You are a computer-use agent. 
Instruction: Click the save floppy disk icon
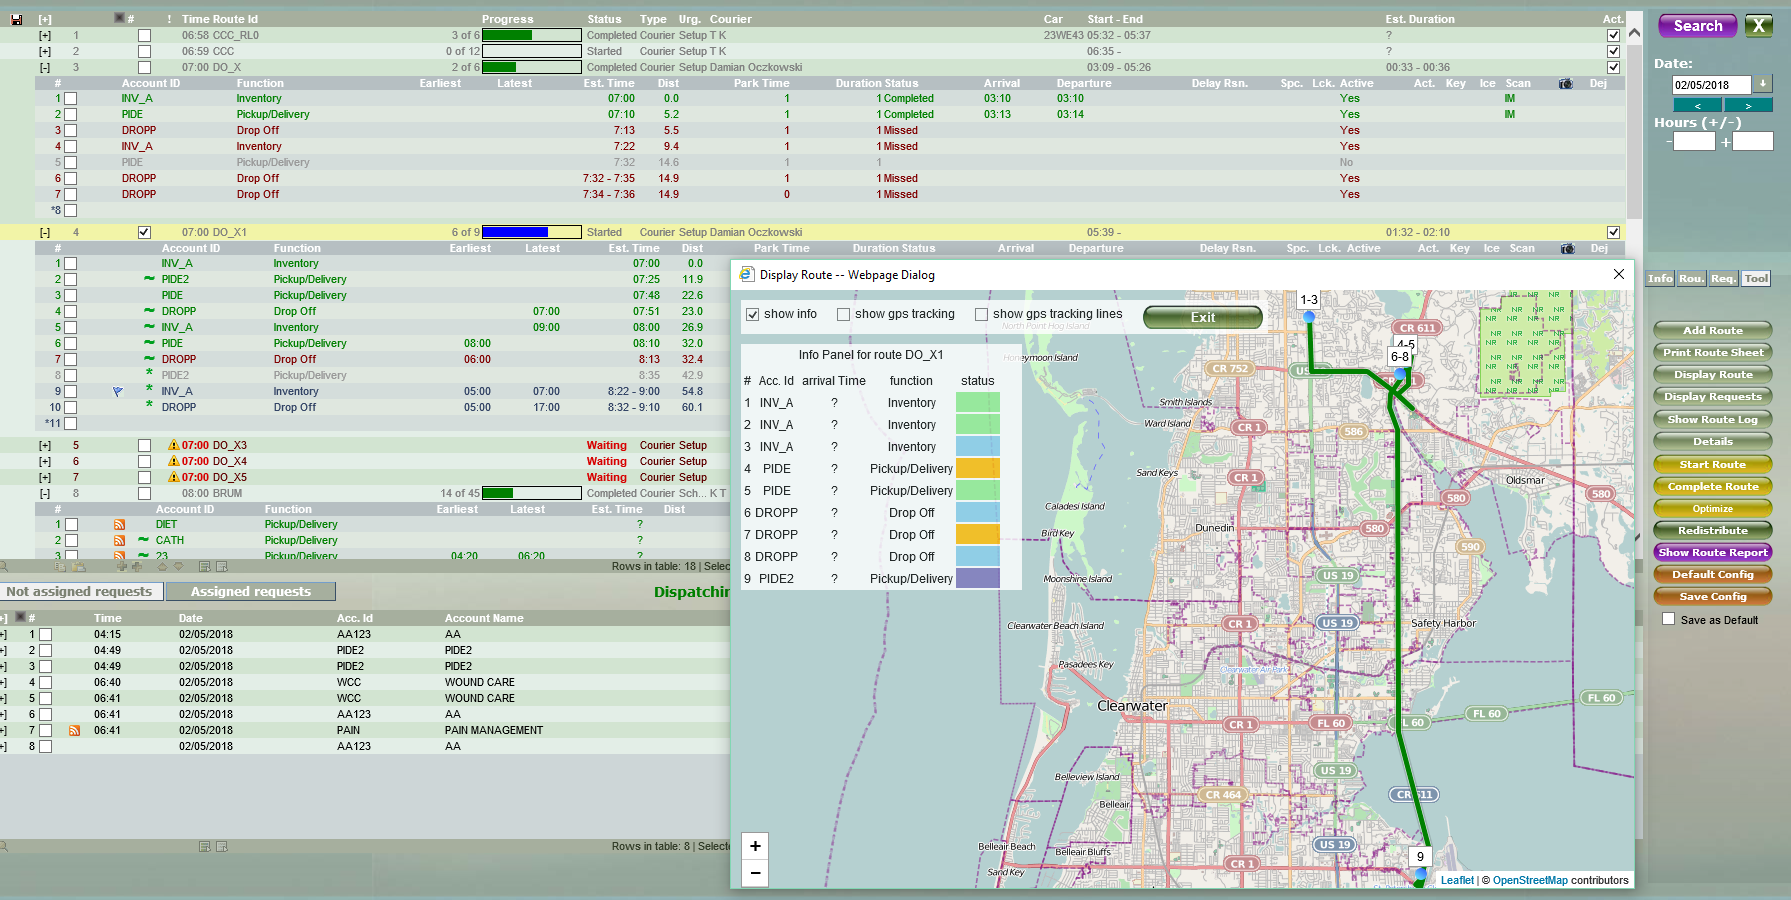[x=16, y=20]
